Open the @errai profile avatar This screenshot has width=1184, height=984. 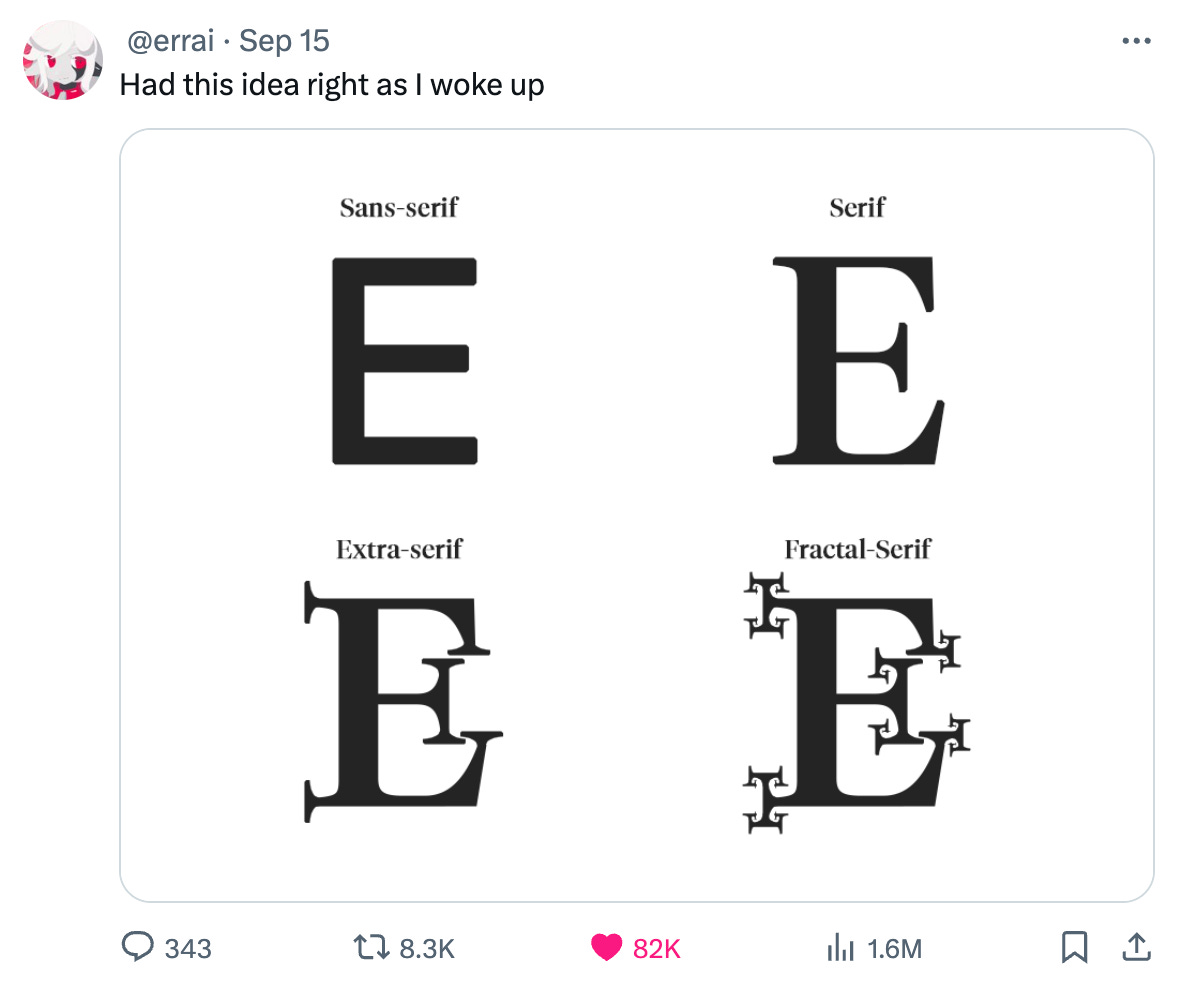click(x=63, y=60)
